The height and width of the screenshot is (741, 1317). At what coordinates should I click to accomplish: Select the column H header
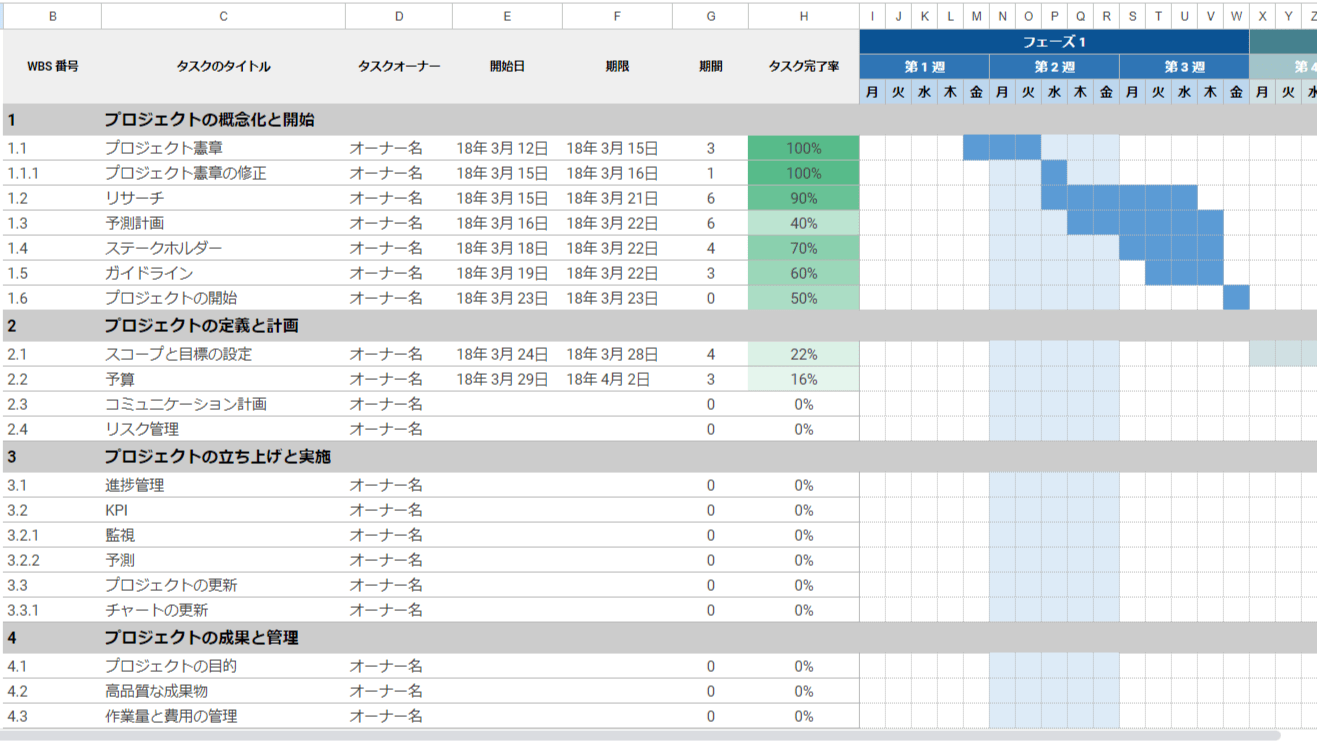pos(803,16)
